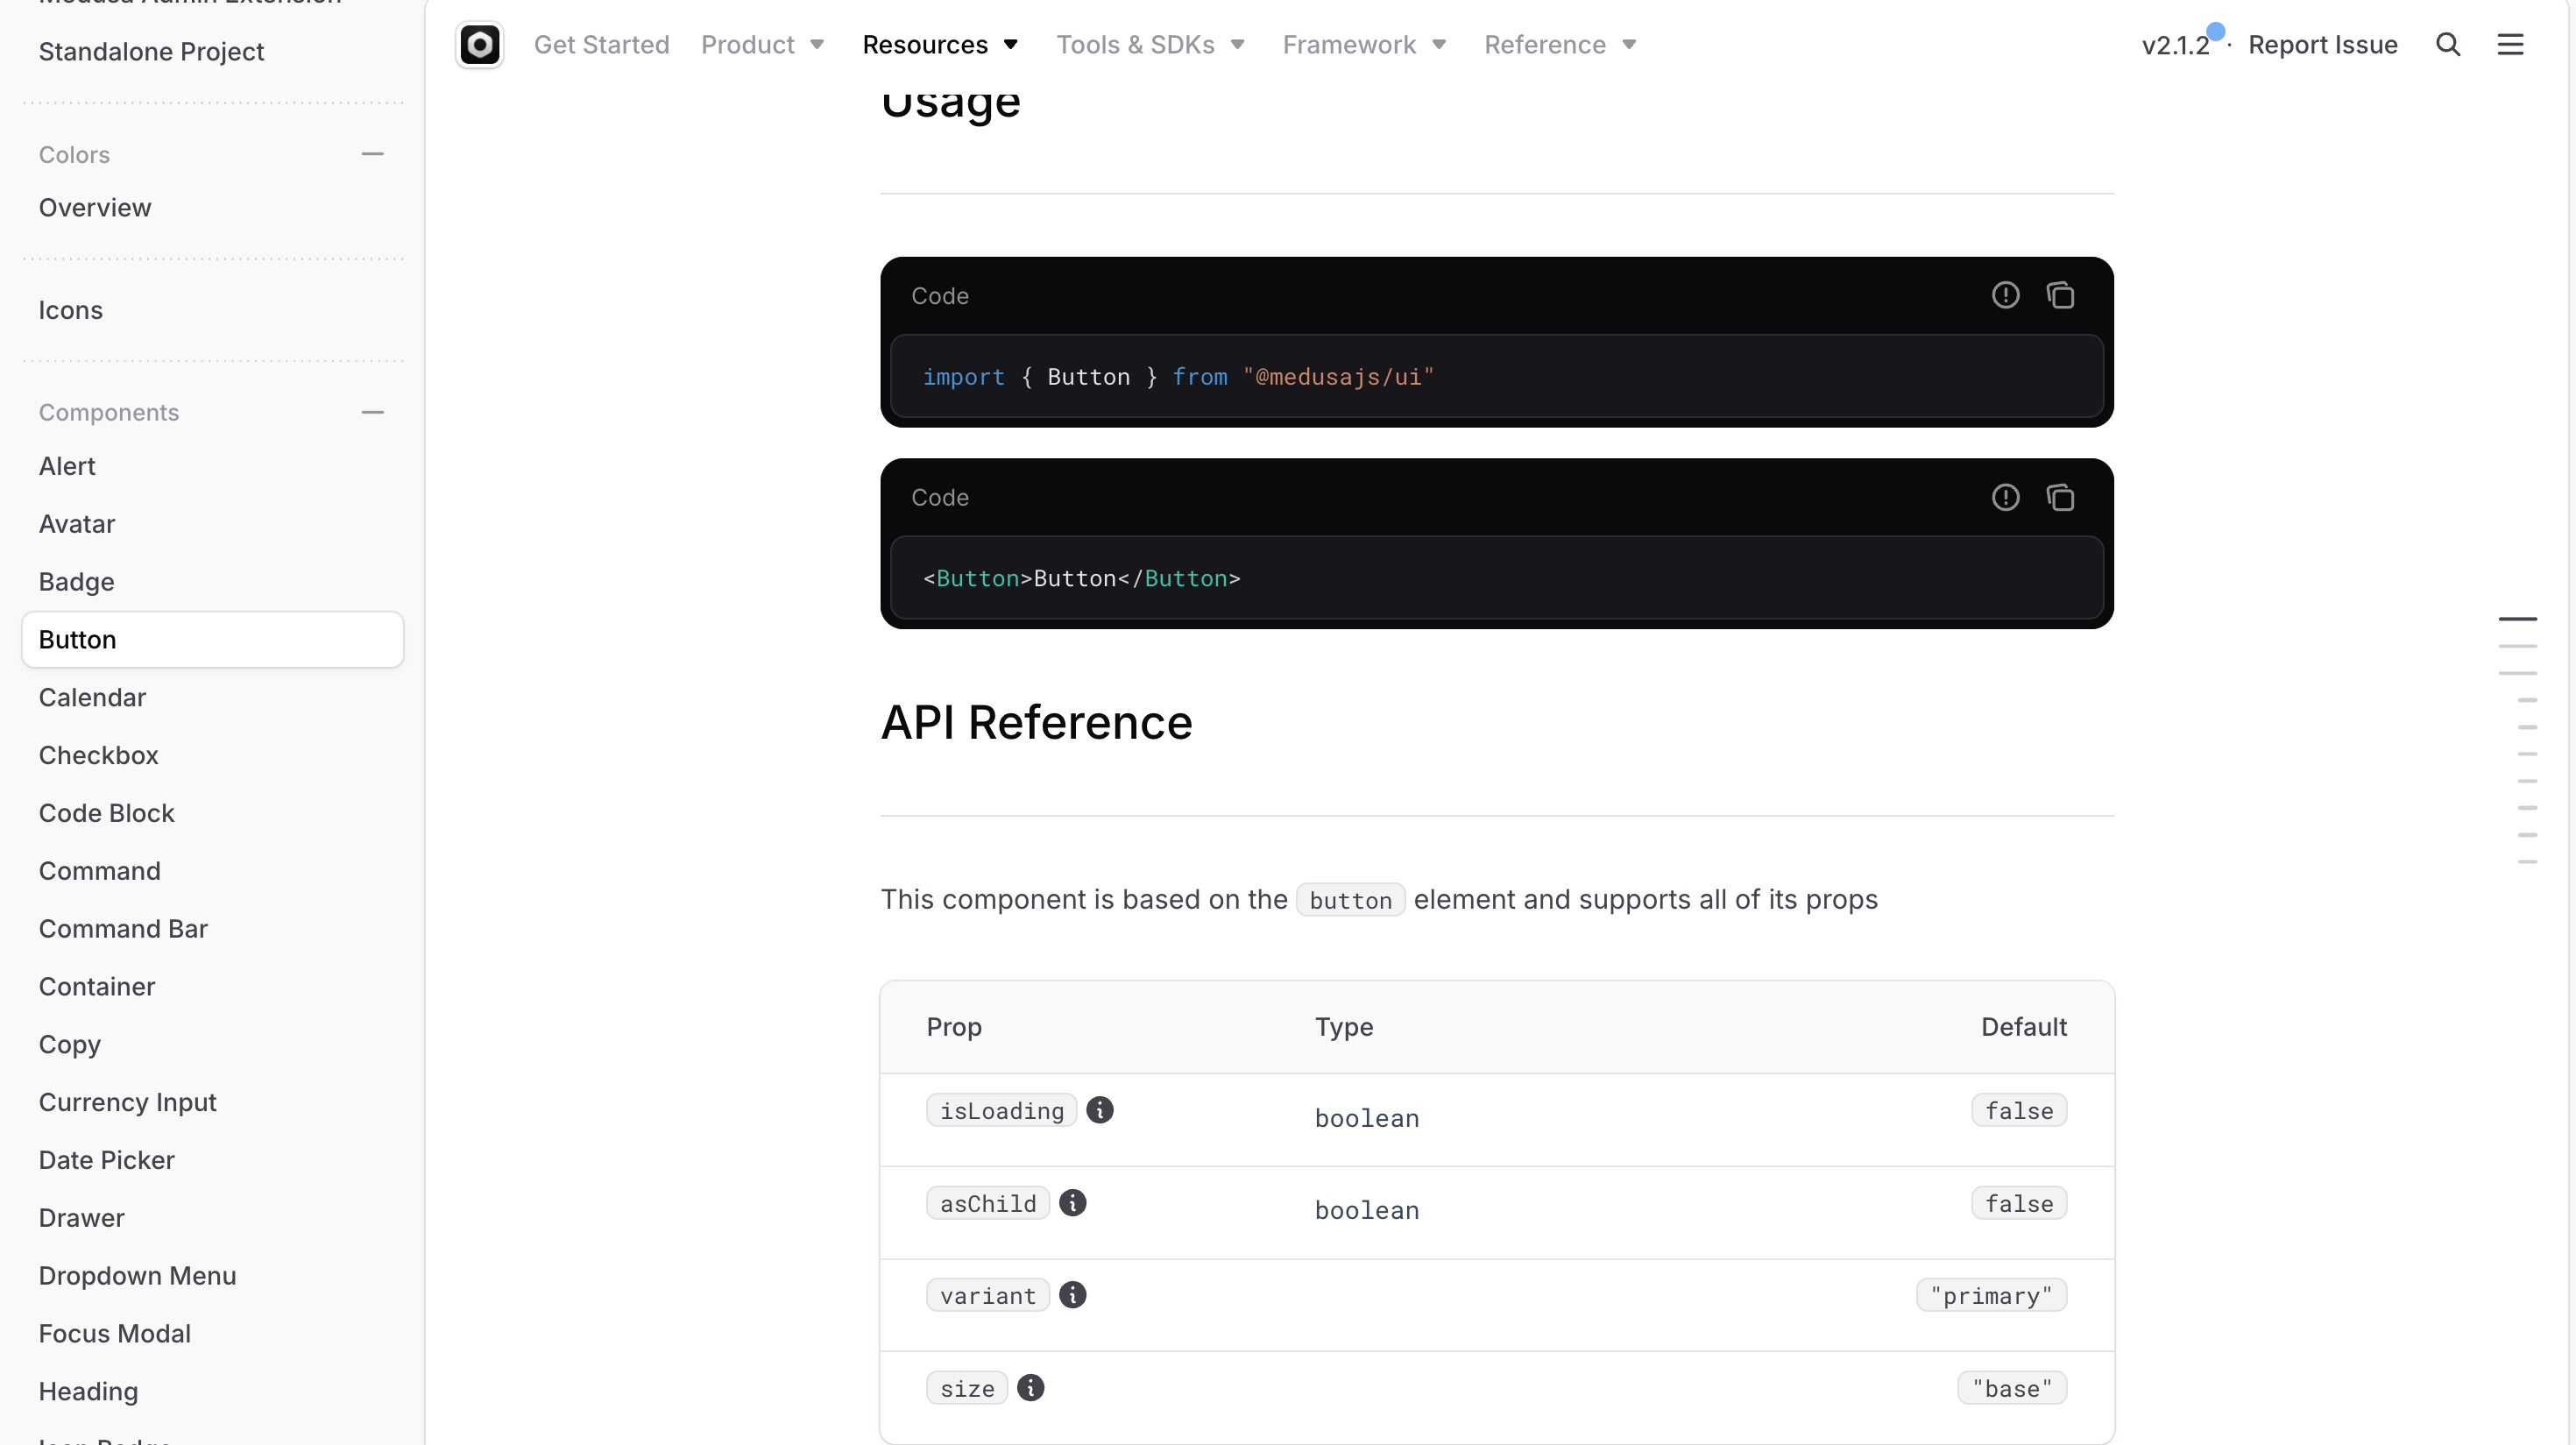Click the info icon next to size prop
This screenshot has height=1445, width=2576.
pyautogui.click(x=1031, y=1386)
